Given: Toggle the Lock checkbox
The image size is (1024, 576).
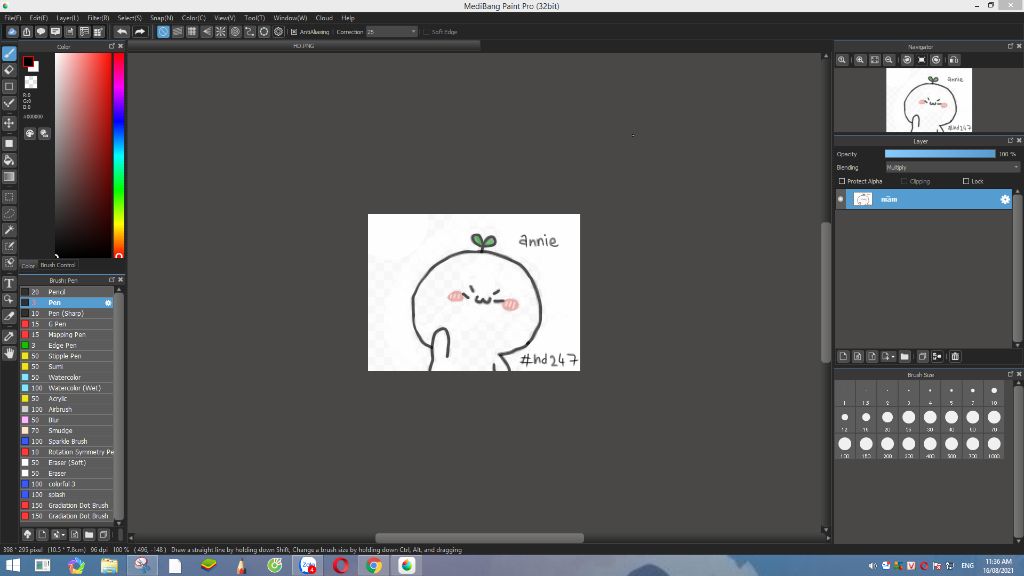Looking at the screenshot, I should click(966, 182).
